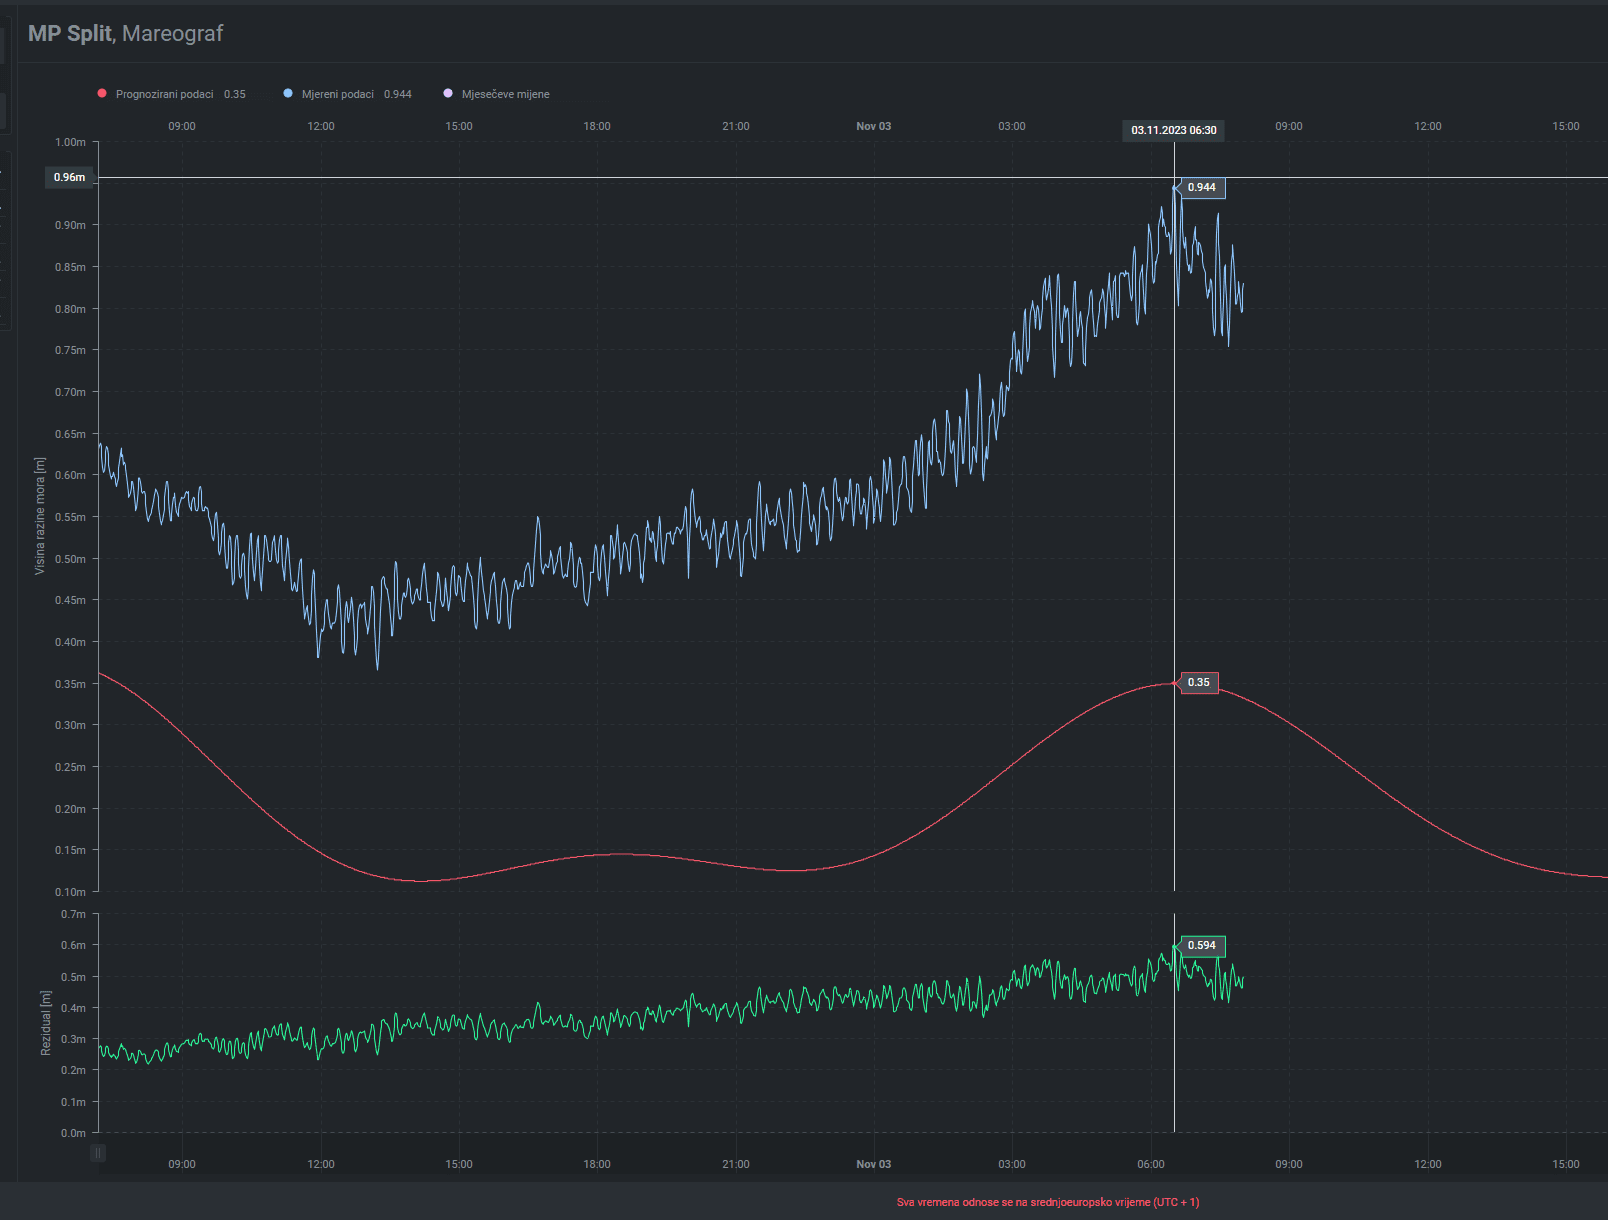Click the red Prognozirani podaci legend dot

click(102, 94)
